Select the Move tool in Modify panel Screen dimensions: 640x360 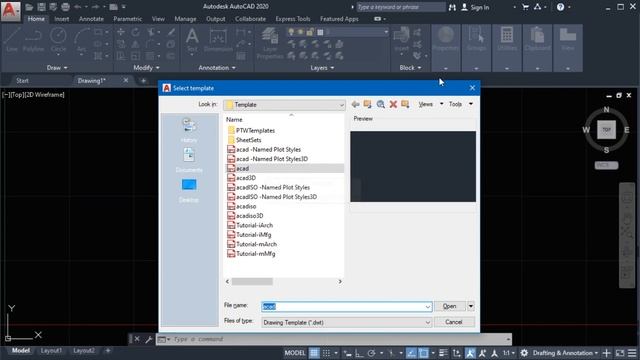121,32
